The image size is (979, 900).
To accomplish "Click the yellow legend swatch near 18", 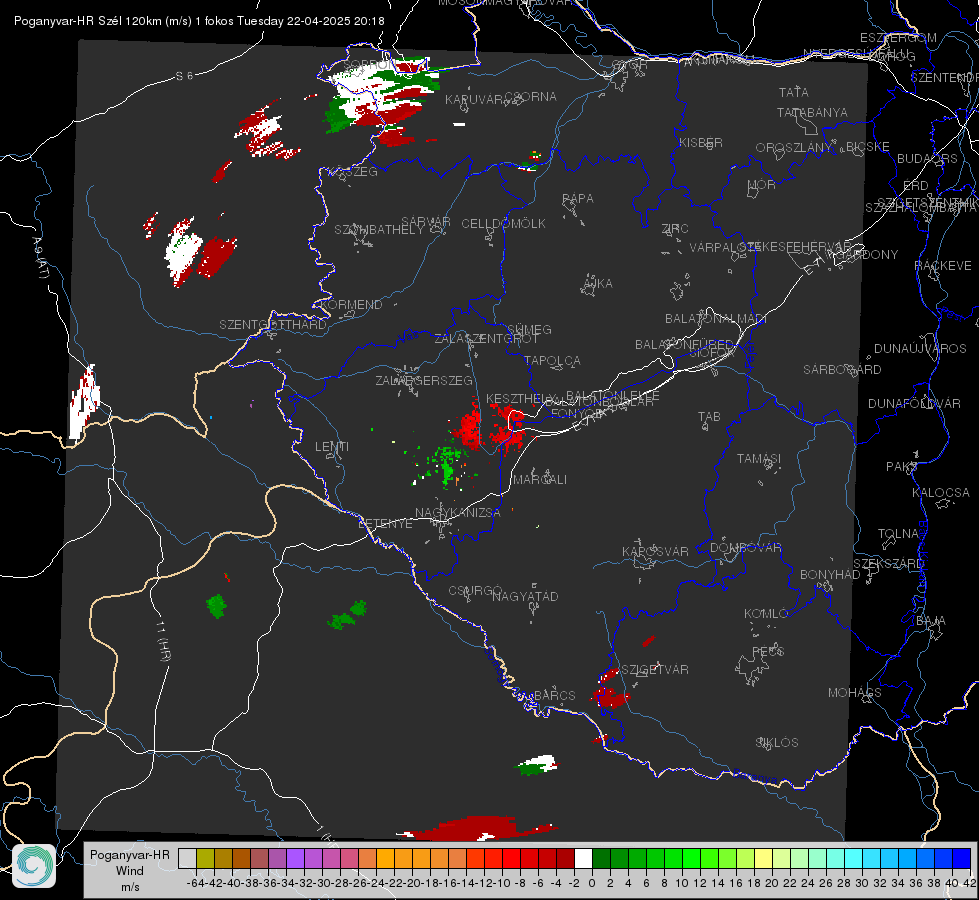I will (x=764, y=858).
